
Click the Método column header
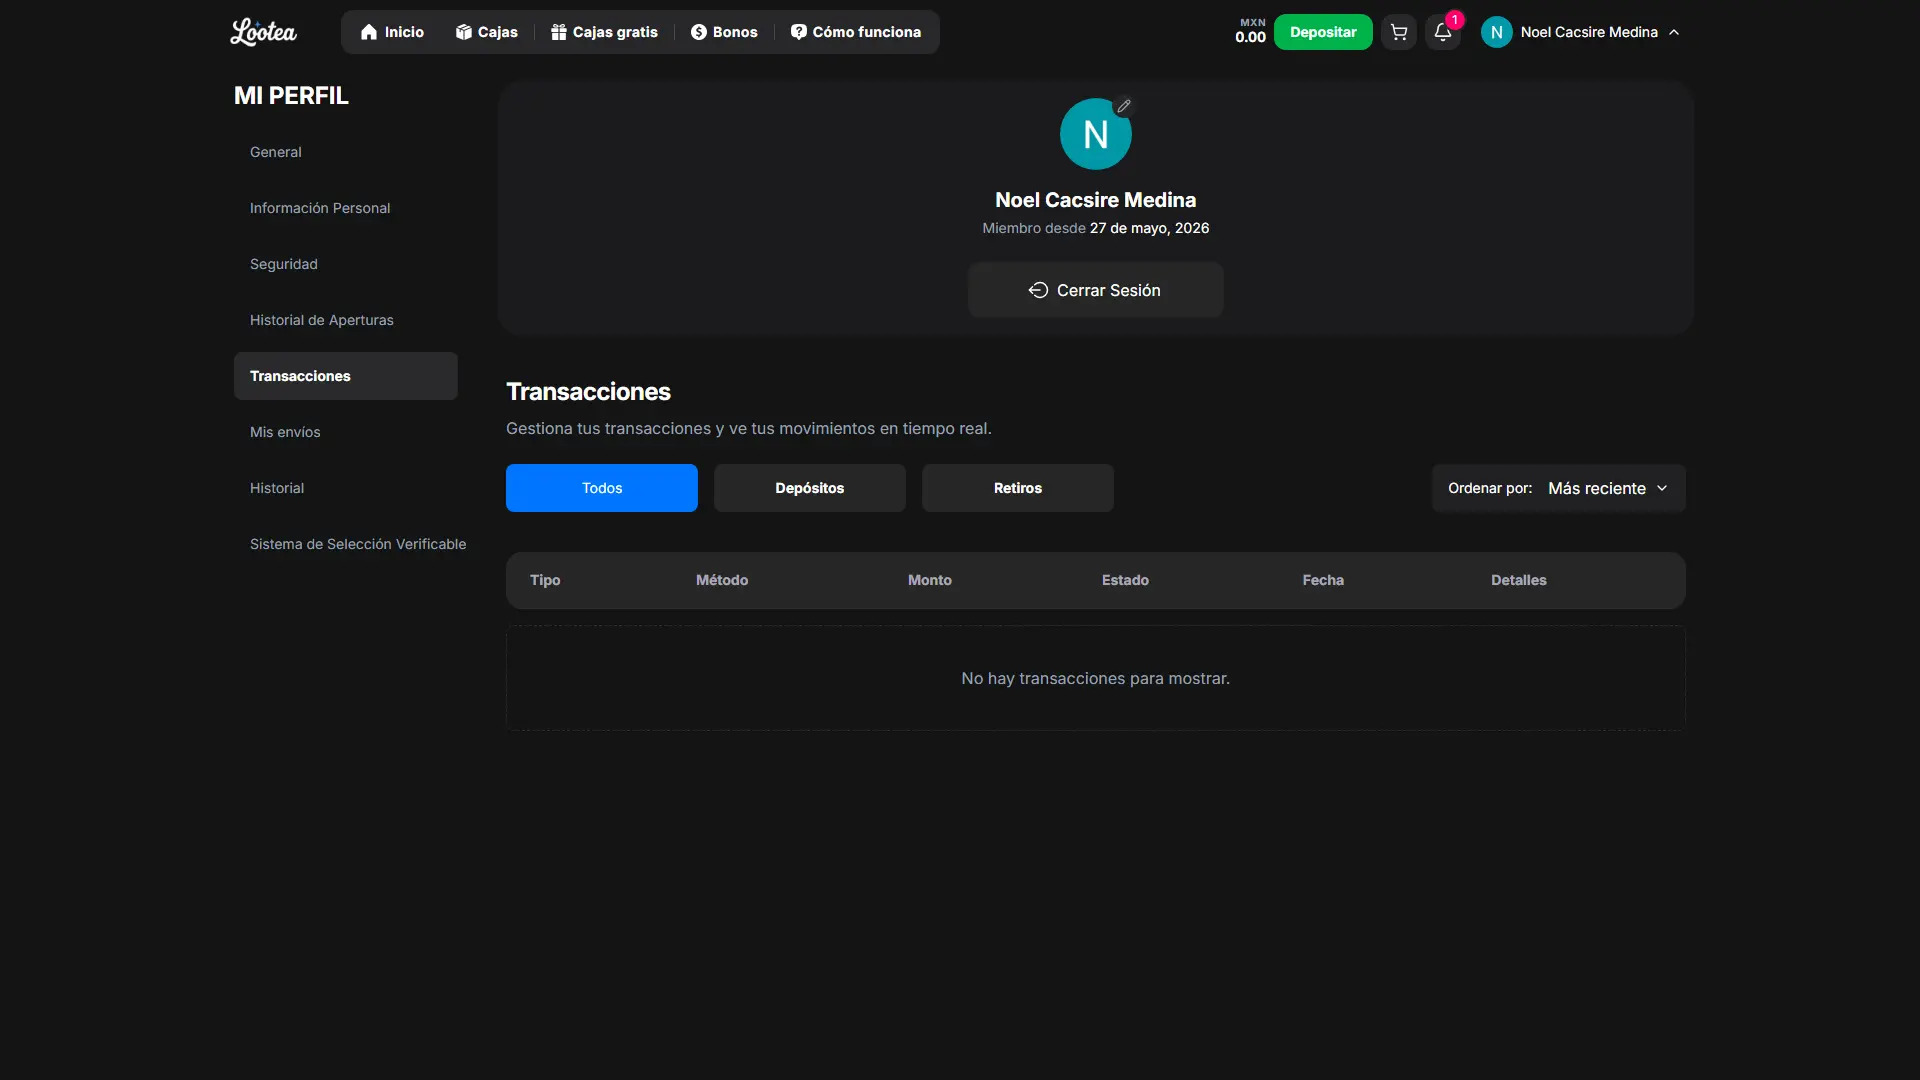tap(722, 580)
